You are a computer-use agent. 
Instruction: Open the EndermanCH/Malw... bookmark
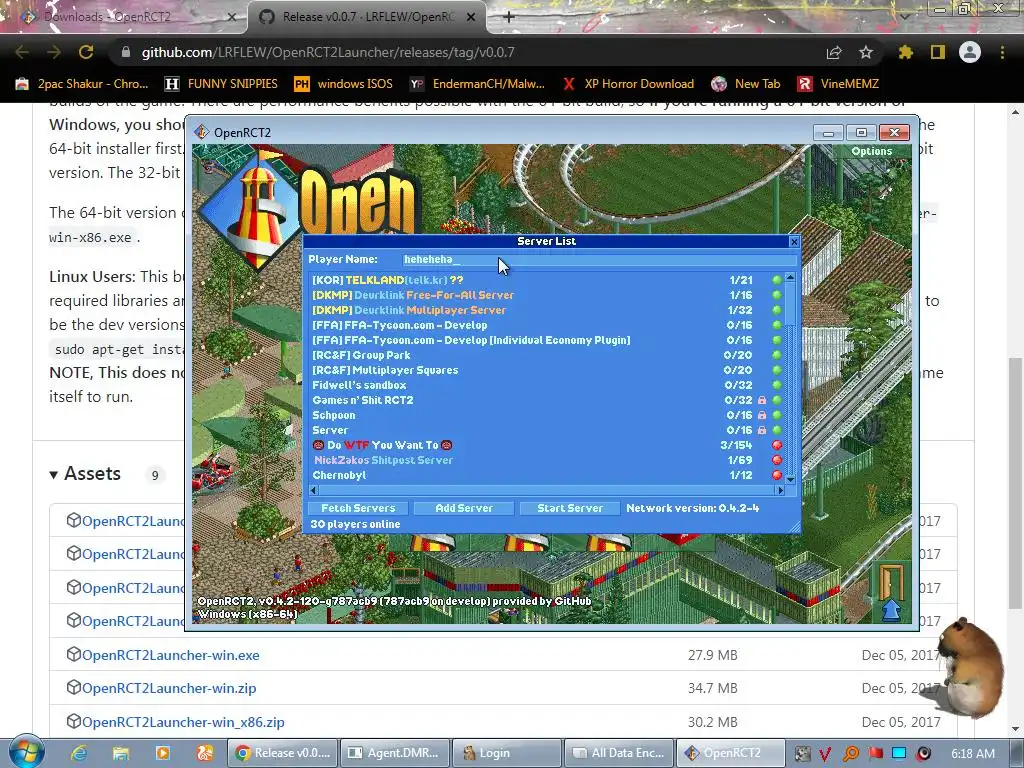pyautogui.click(x=477, y=84)
